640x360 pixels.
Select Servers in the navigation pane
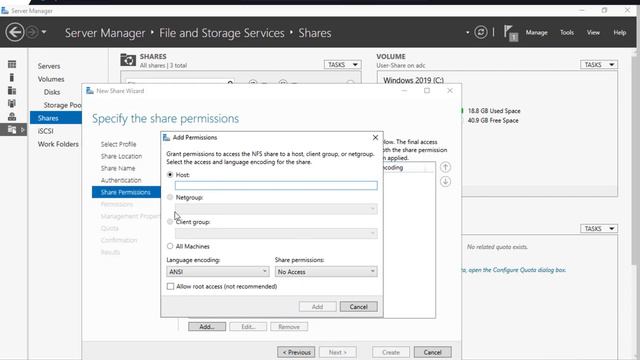[49, 66]
